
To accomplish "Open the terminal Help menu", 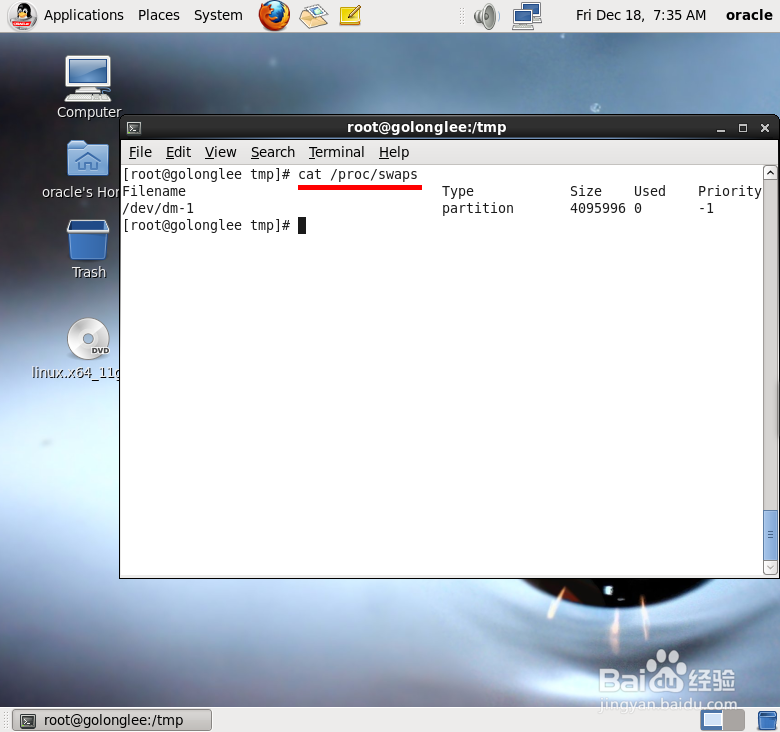I will point(394,152).
